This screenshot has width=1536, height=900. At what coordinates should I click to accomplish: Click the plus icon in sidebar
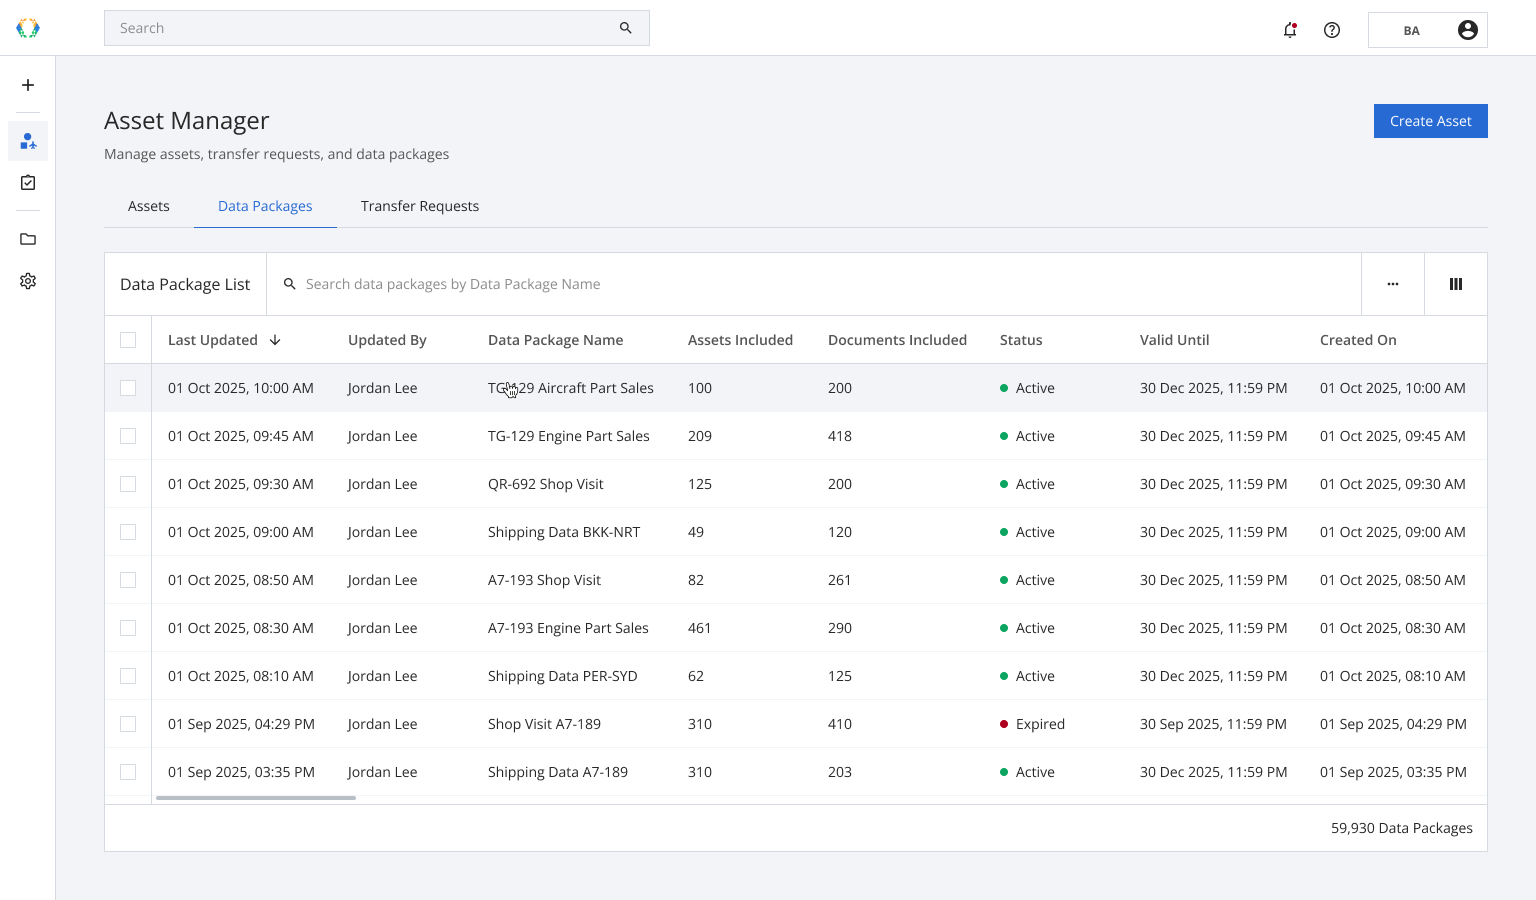pyautogui.click(x=28, y=85)
